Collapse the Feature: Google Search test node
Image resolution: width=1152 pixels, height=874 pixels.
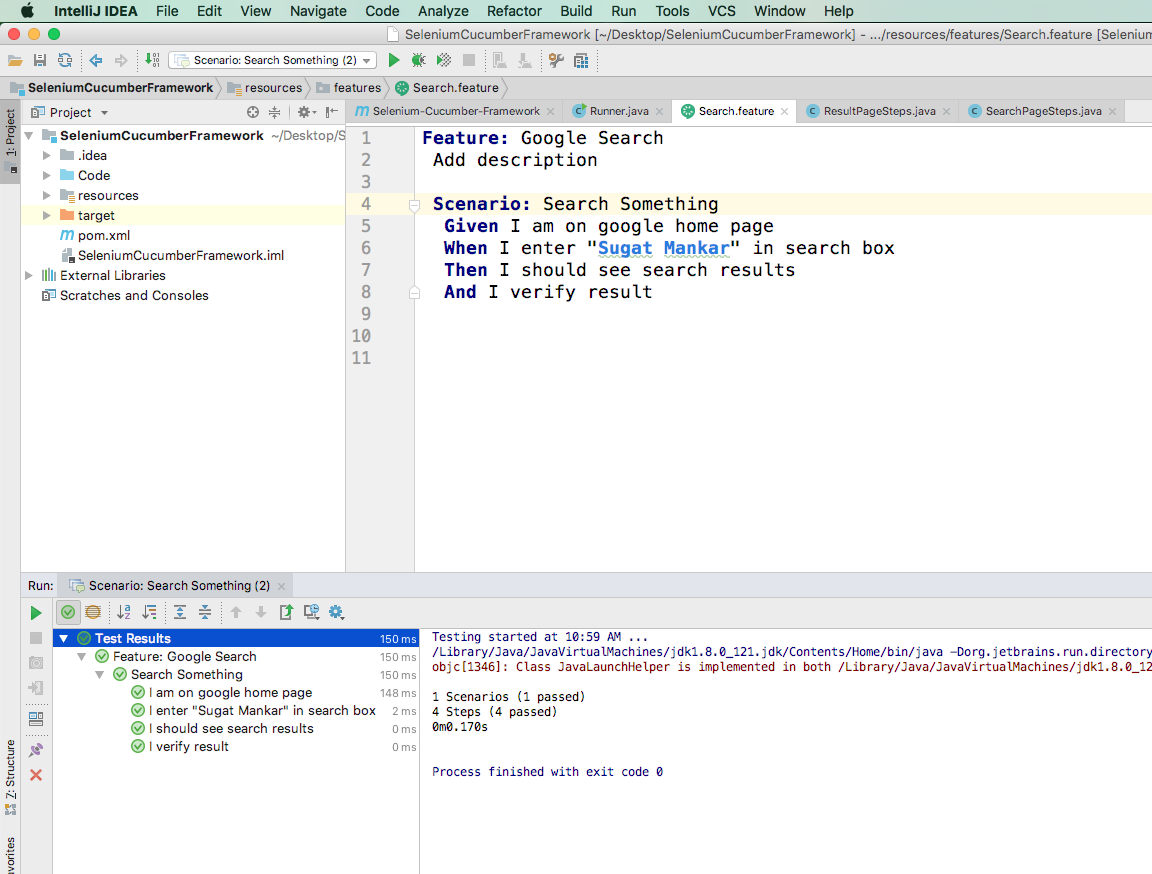(83, 657)
